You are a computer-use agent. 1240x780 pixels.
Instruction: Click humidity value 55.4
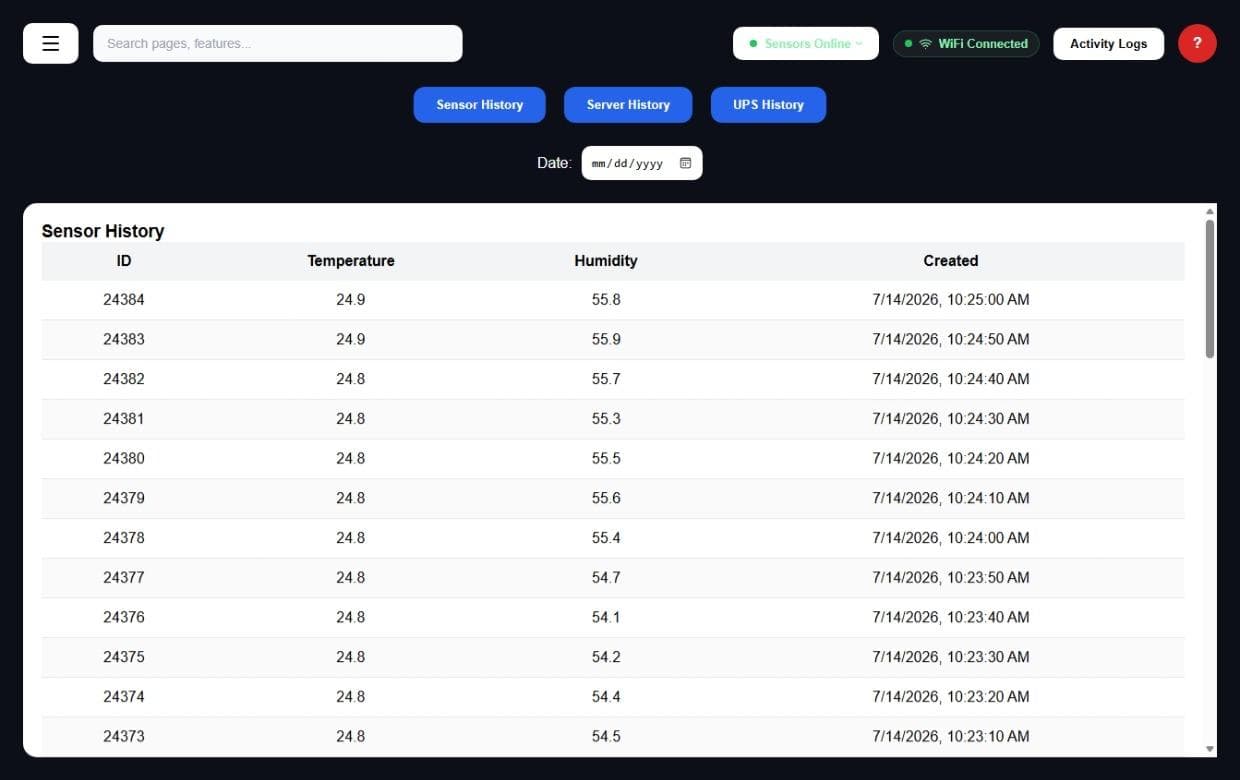point(606,538)
